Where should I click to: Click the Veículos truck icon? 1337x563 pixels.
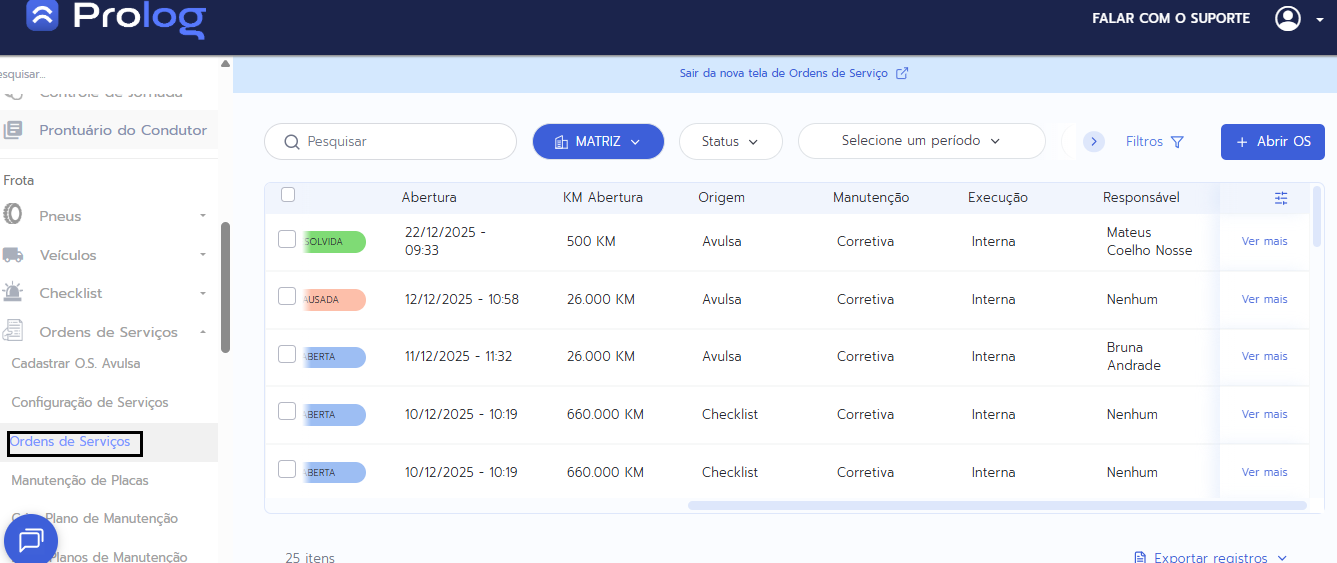coord(13,255)
